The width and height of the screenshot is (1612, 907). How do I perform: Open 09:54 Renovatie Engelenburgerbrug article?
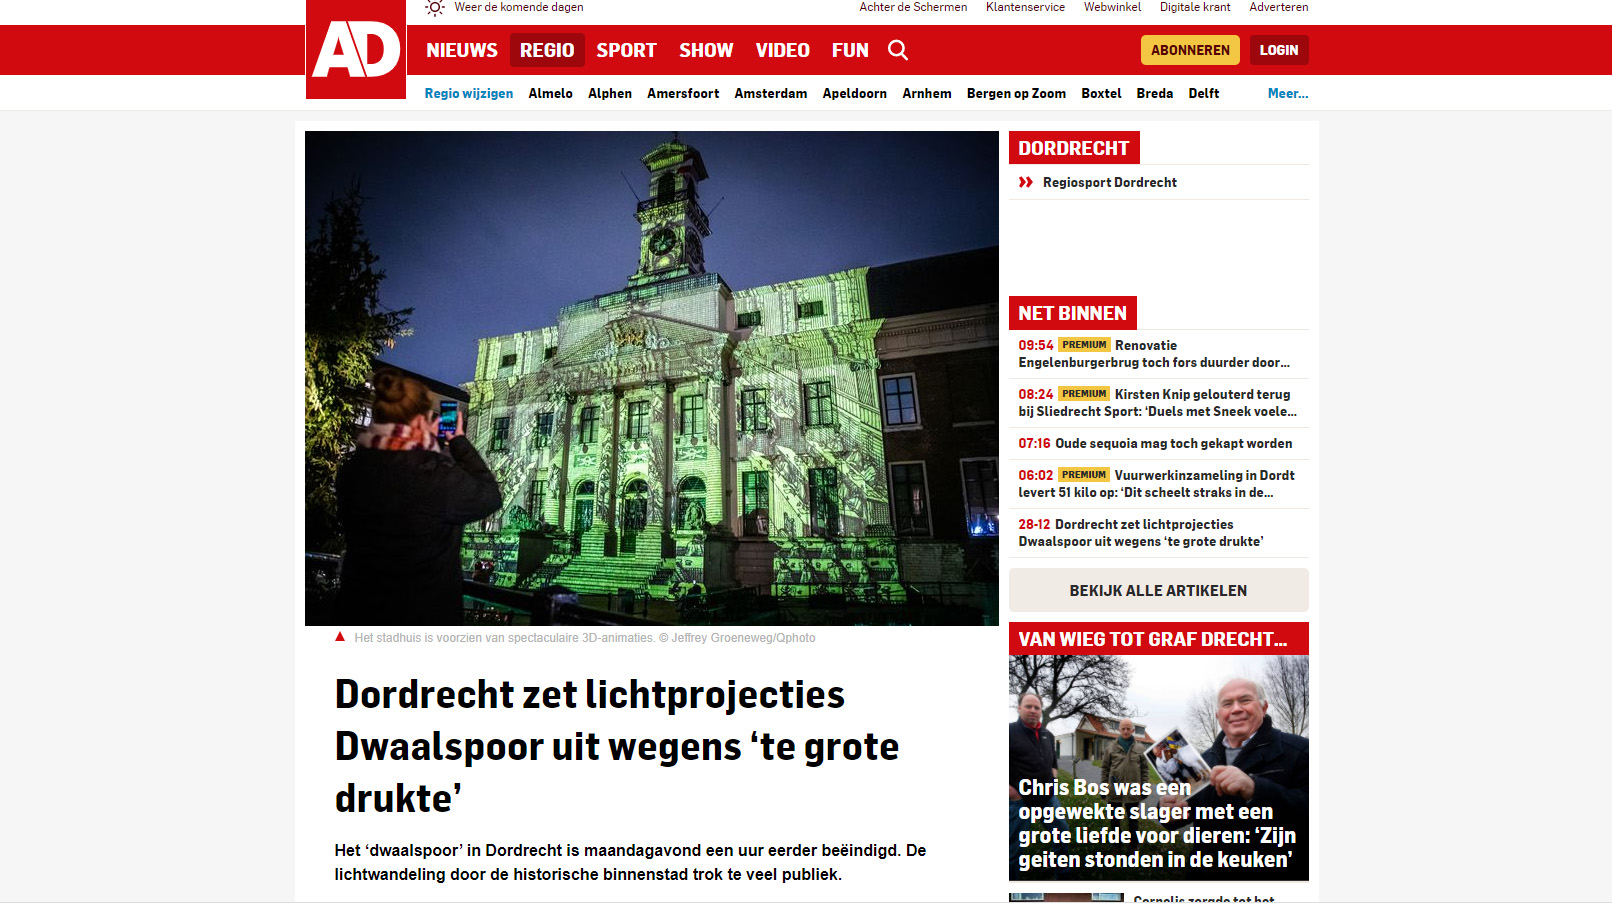click(x=1158, y=354)
